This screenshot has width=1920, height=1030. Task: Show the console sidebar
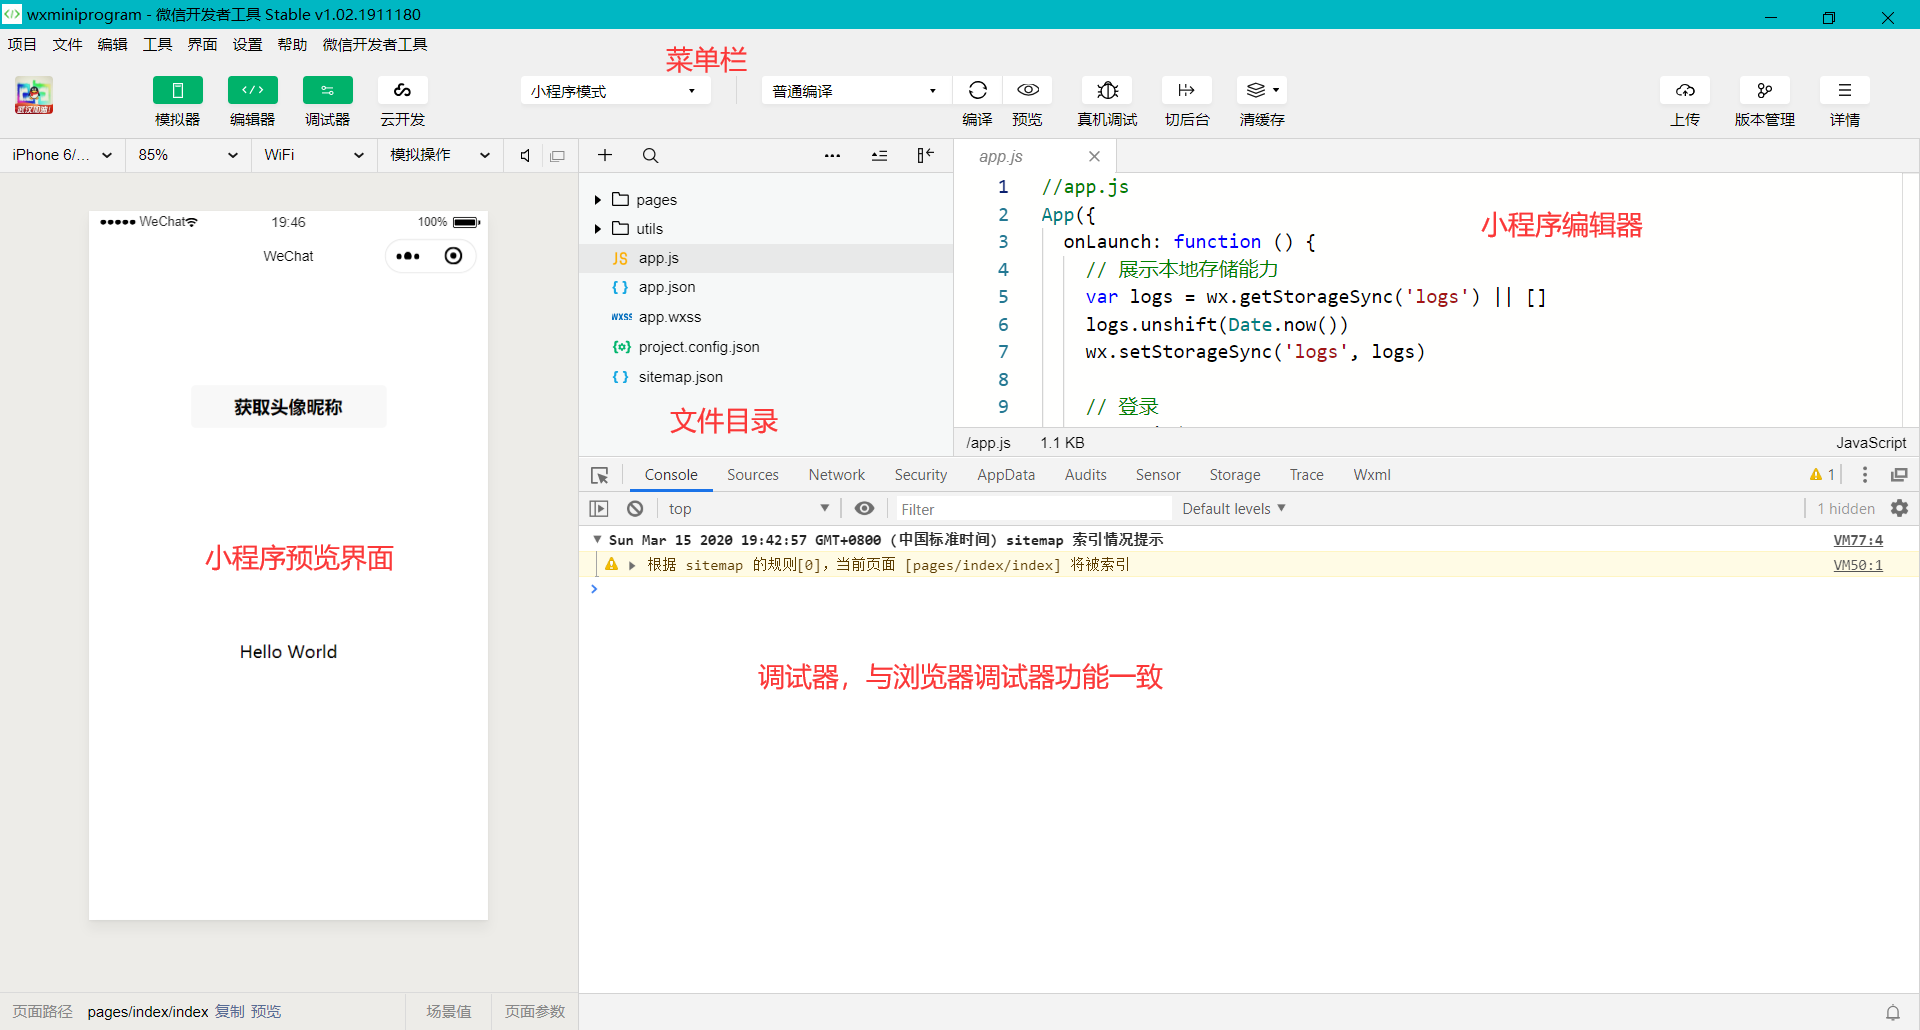pos(599,509)
